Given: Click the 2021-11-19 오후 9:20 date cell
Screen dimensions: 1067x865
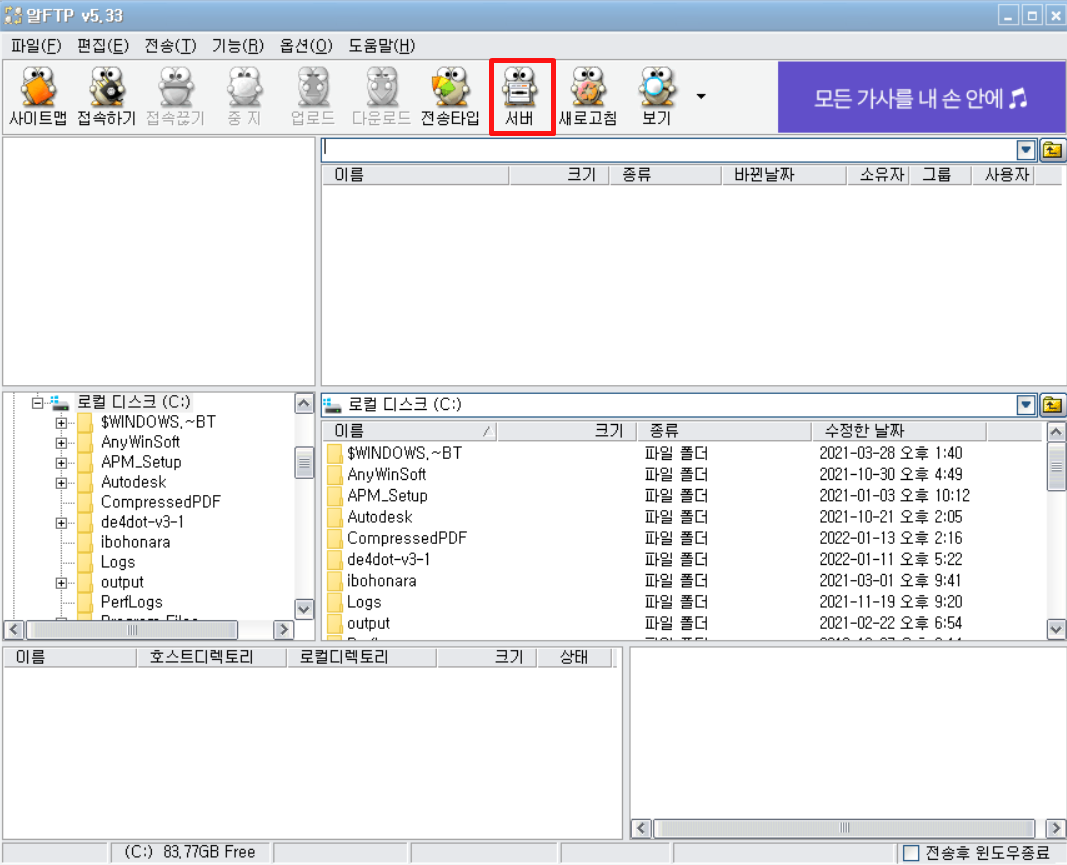Looking at the screenshot, I should [890, 602].
